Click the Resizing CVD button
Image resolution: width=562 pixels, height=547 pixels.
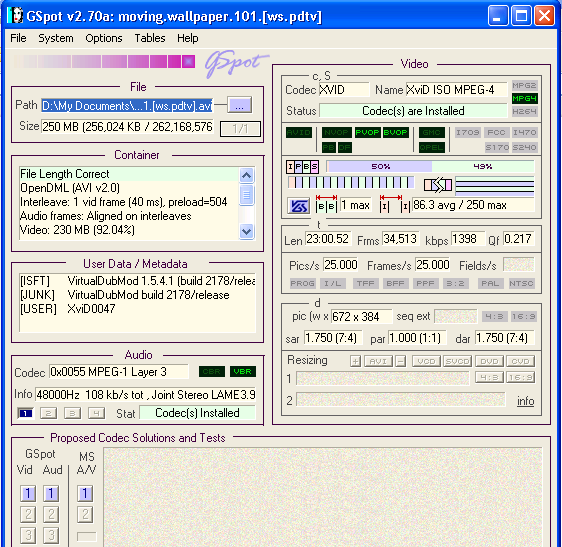[x=520, y=361]
